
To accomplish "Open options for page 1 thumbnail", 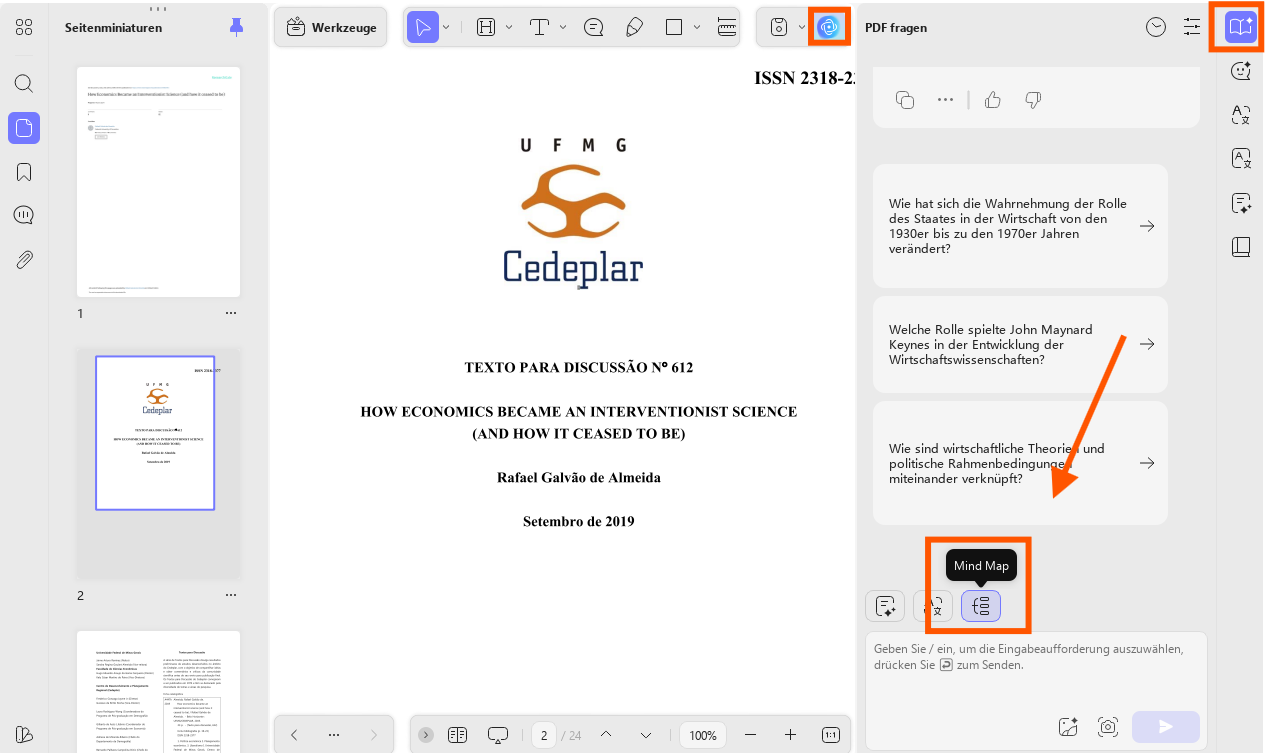I will [231, 313].
